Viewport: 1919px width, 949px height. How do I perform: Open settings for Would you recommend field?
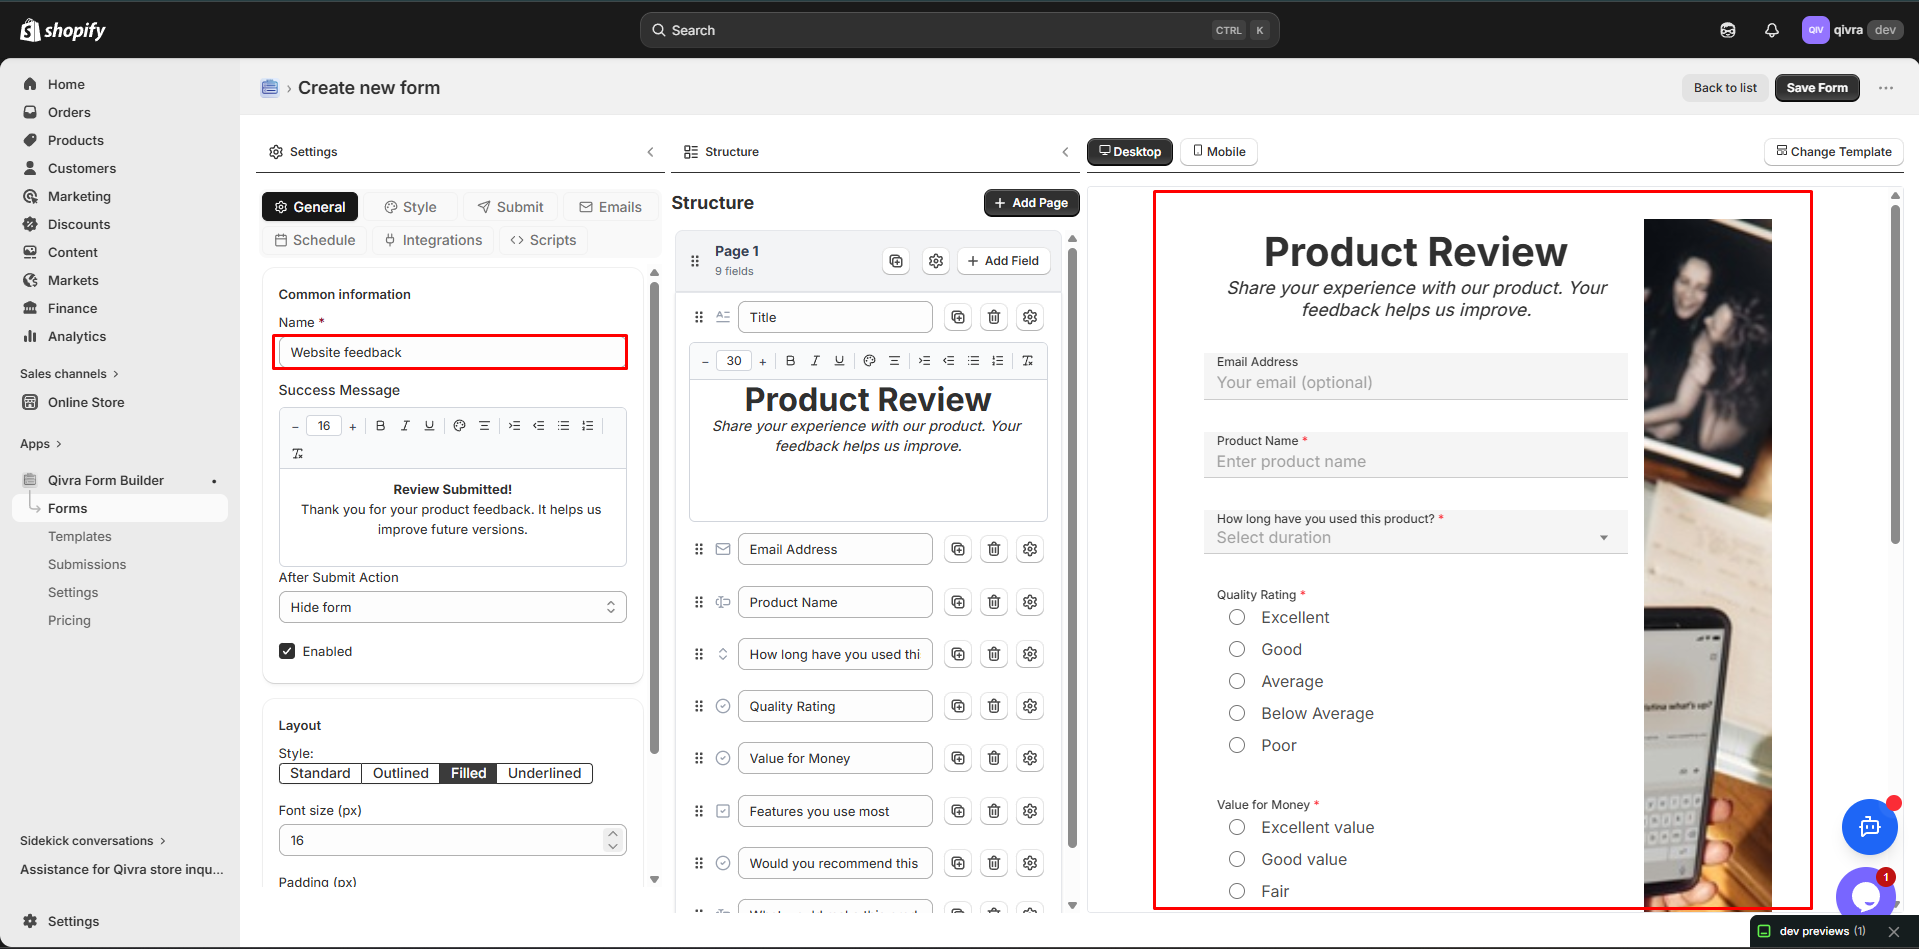pos(1030,863)
